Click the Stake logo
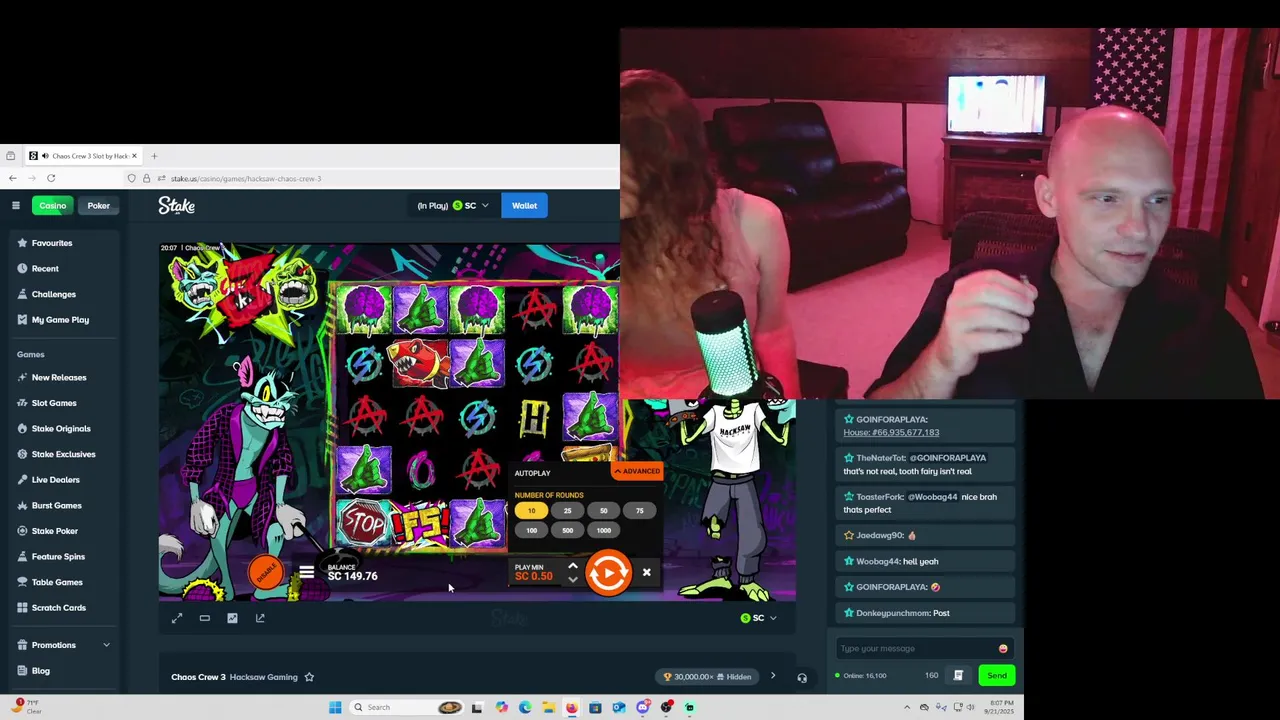Screen dimensions: 1280x720 click(x=176, y=206)
